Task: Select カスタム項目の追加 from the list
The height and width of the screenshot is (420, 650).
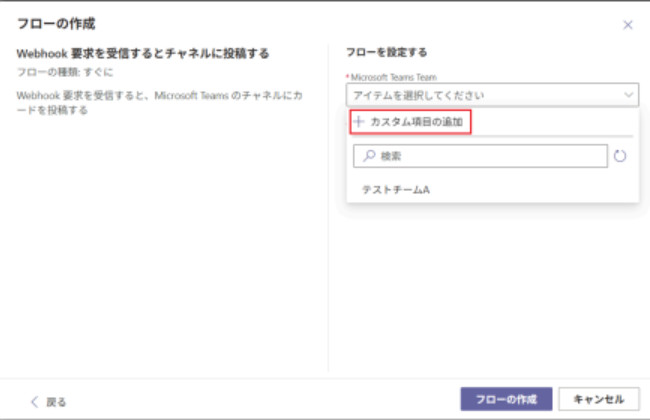Action: (x=416, y=122)
